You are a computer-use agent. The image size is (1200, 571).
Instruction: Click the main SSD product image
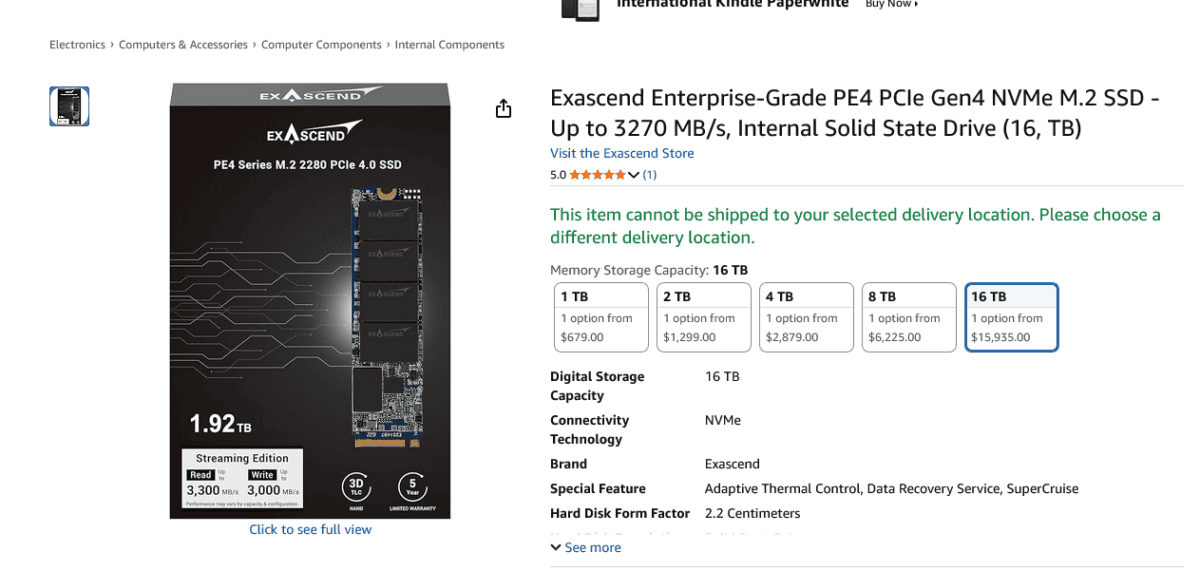coord(310,300)
